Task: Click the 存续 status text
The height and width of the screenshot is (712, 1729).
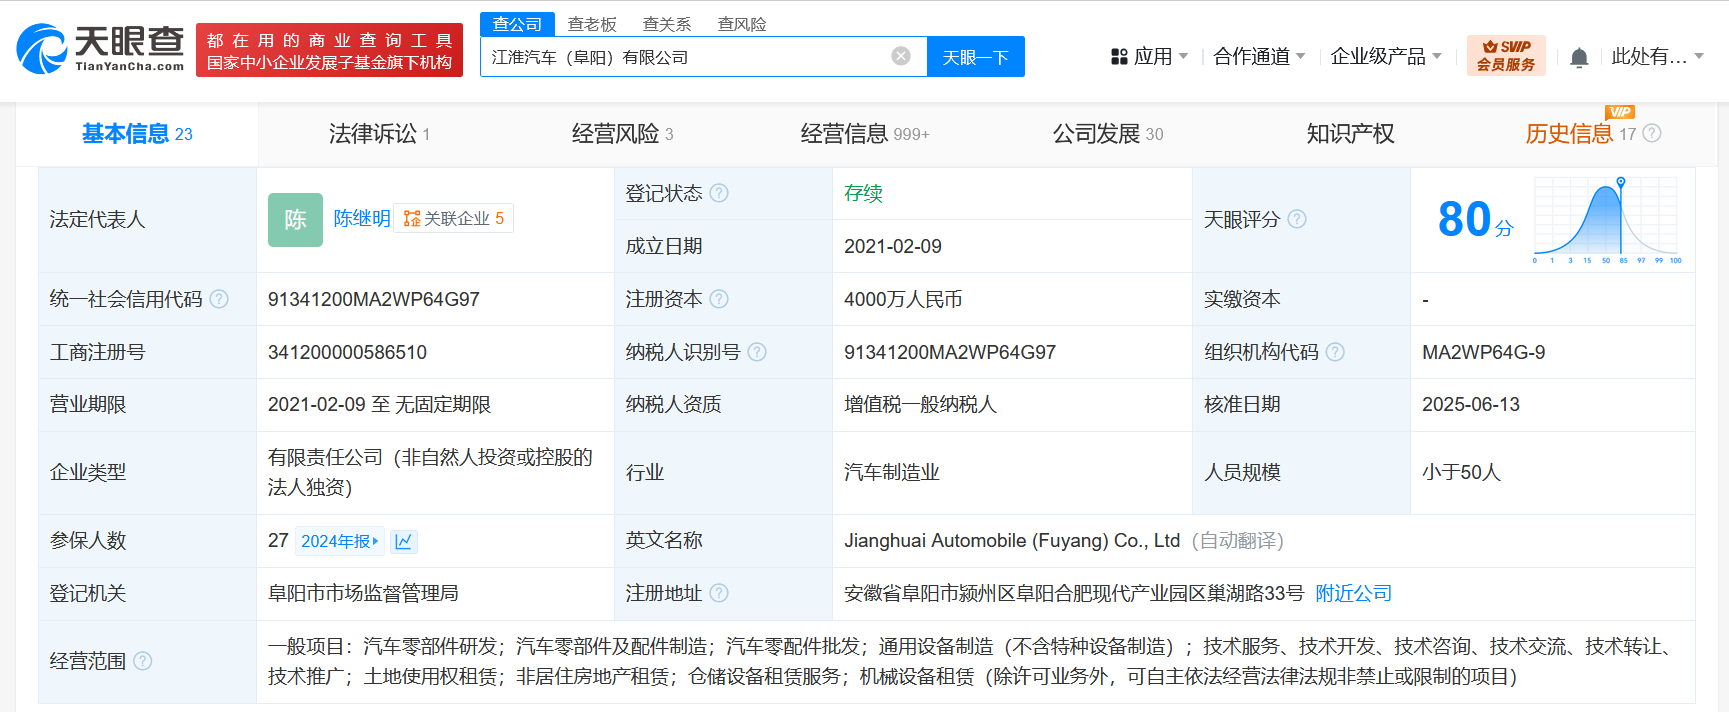Action: tap(863, 193)
